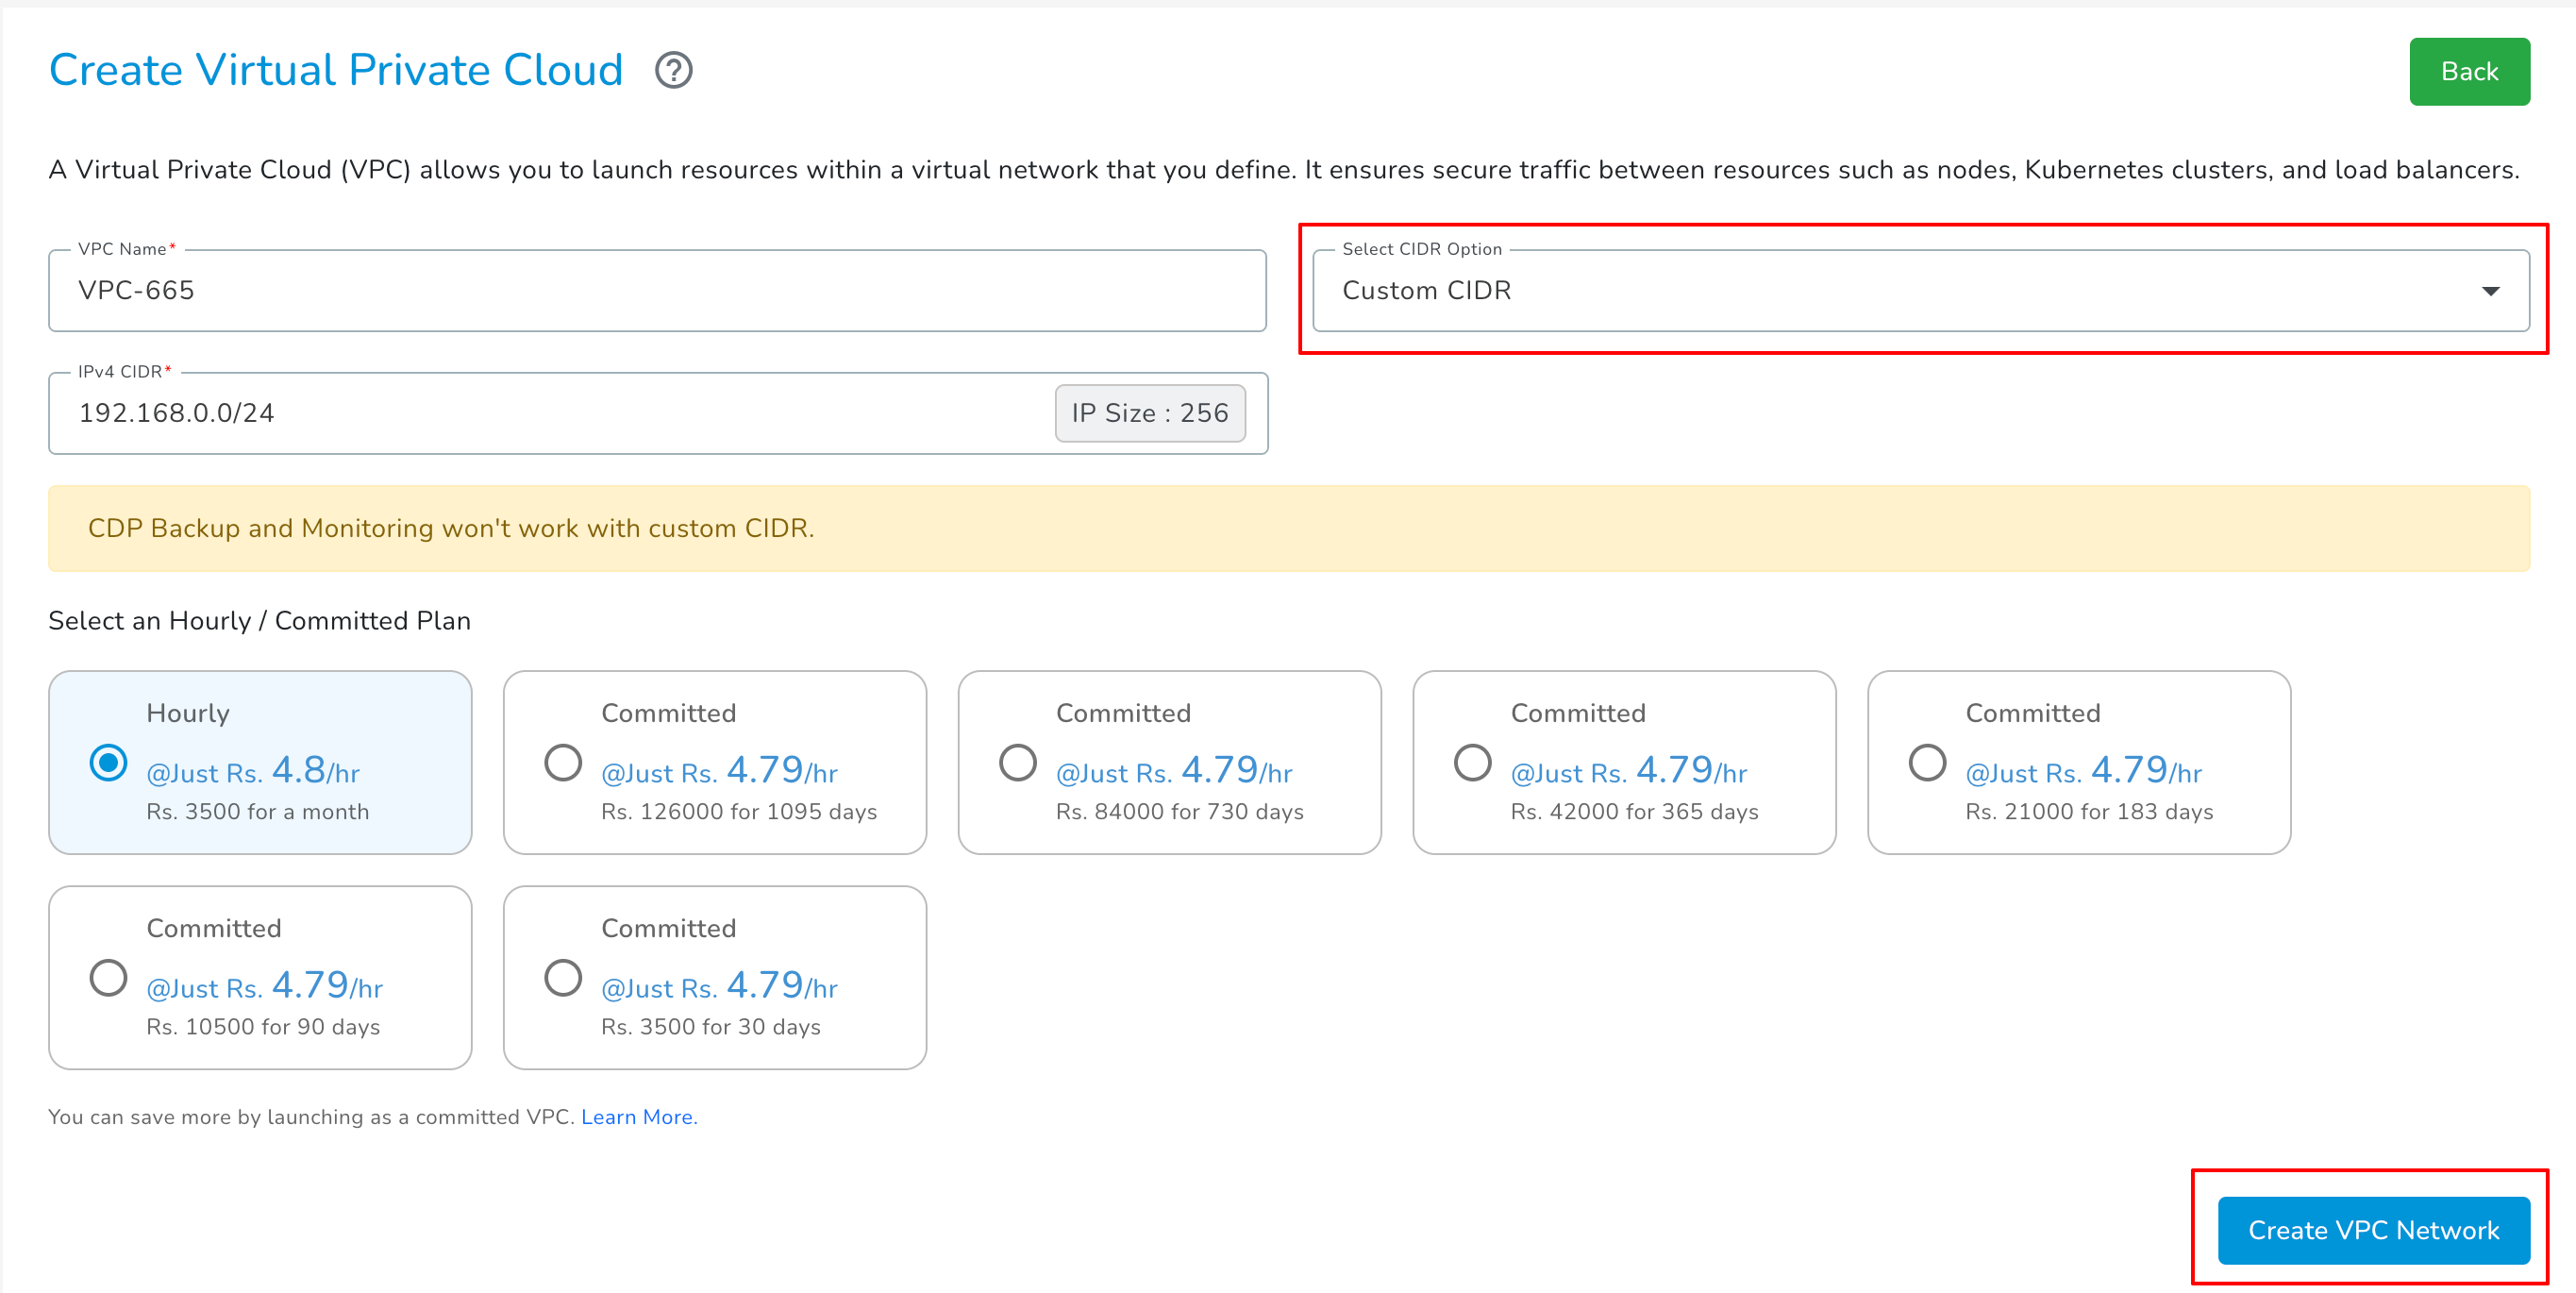Select the Committed plan for 183 days

[x=1927, y=762]
